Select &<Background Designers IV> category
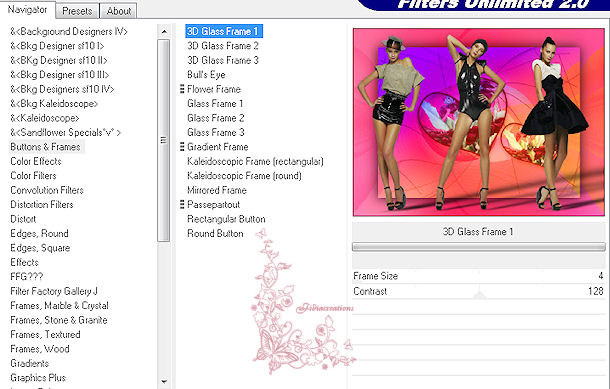 (x=69, y=31)
